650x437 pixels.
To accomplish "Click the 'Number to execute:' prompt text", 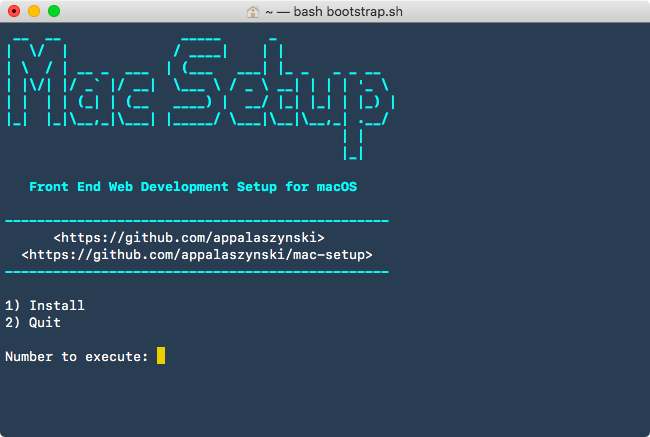I will pos(77,357).
